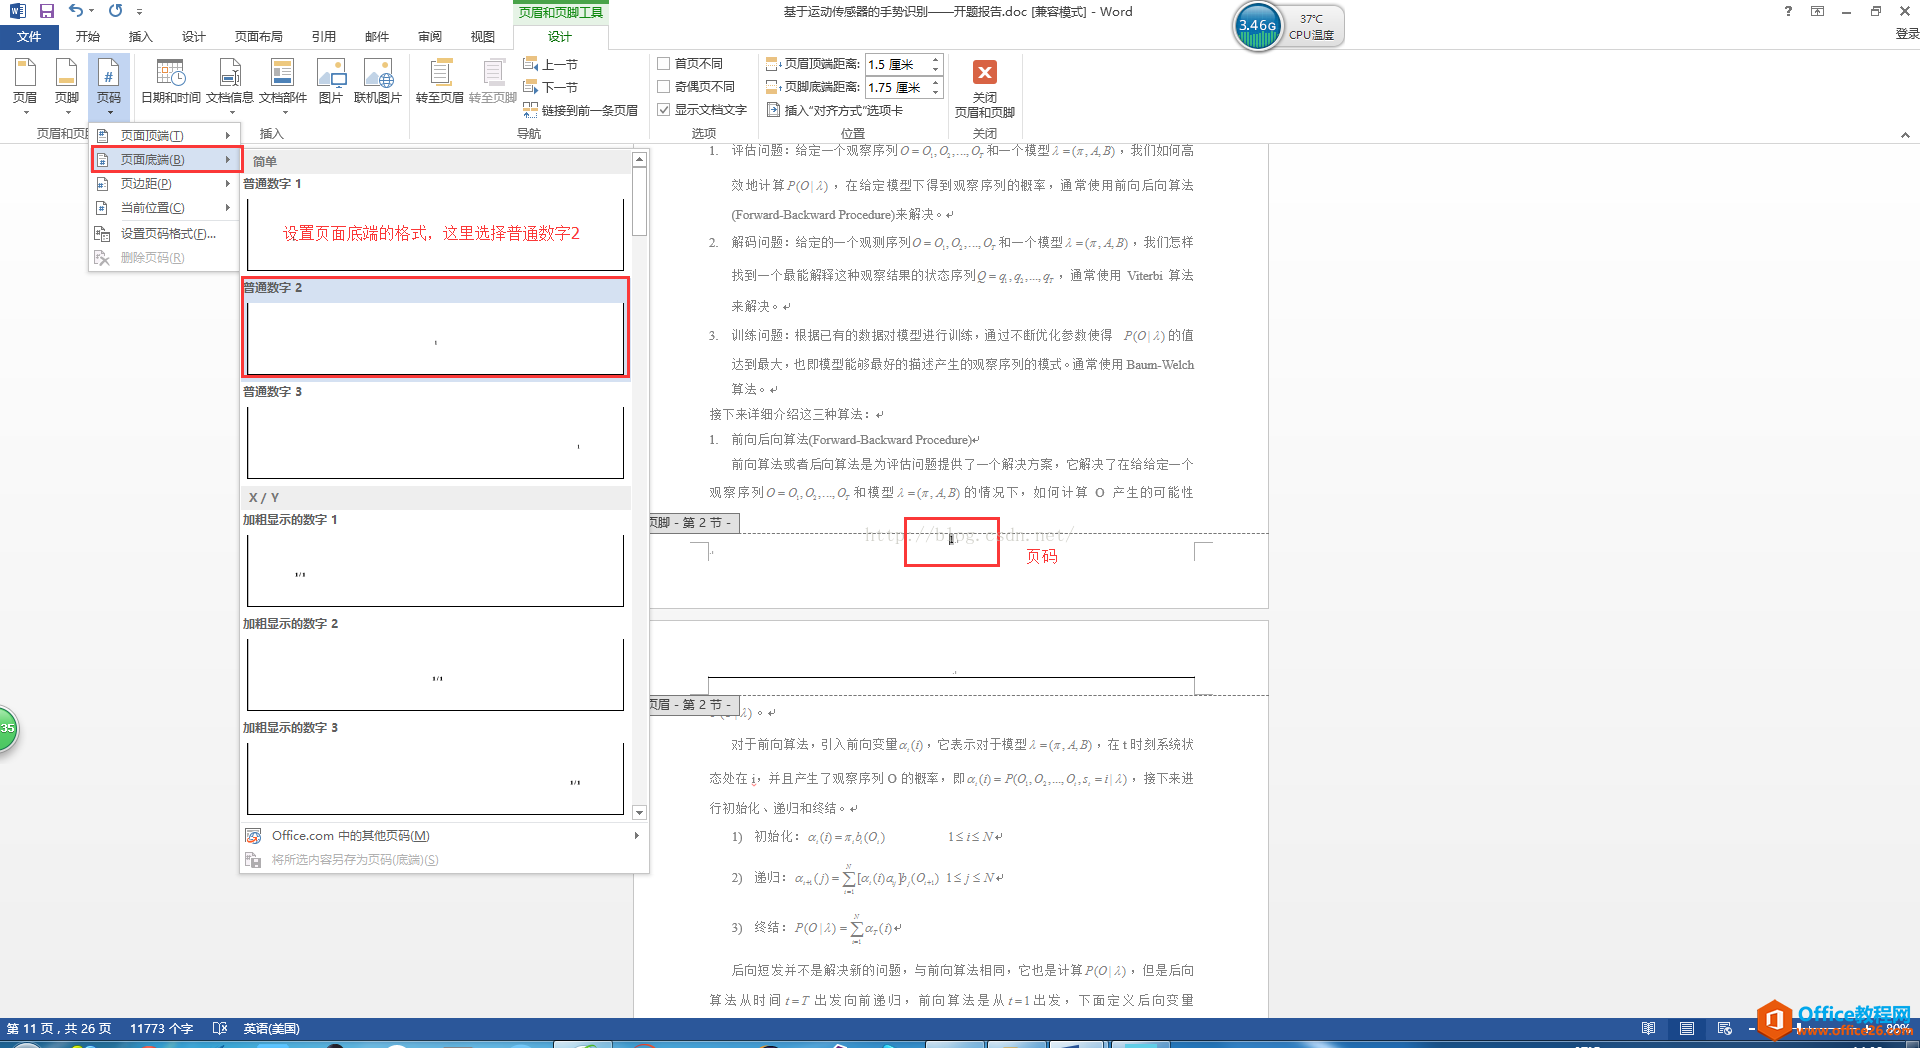
Task: Switch to Insert (插入) ribbon tab
Action: tap(141, 37)
